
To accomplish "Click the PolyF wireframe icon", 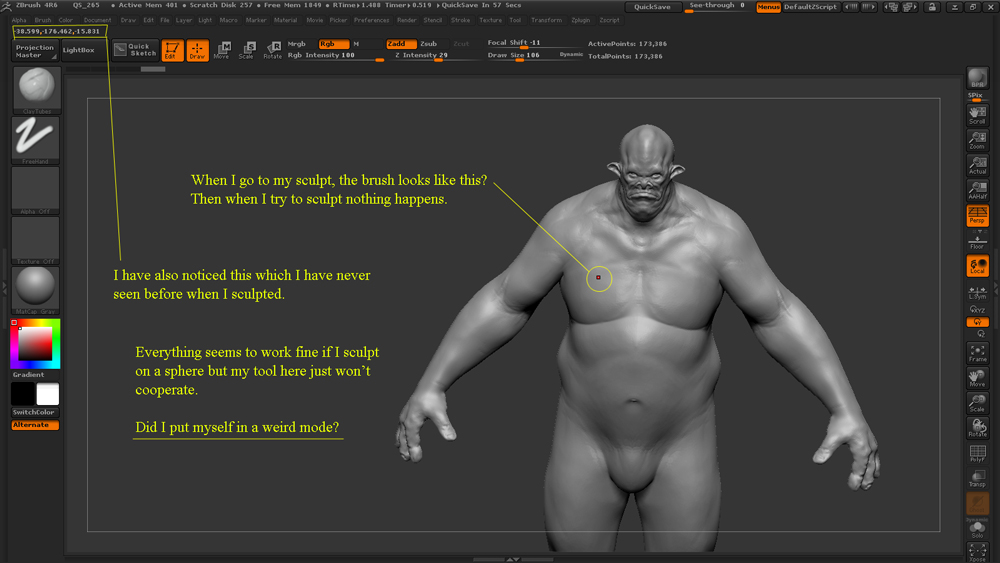I will (x=977, y=454).
